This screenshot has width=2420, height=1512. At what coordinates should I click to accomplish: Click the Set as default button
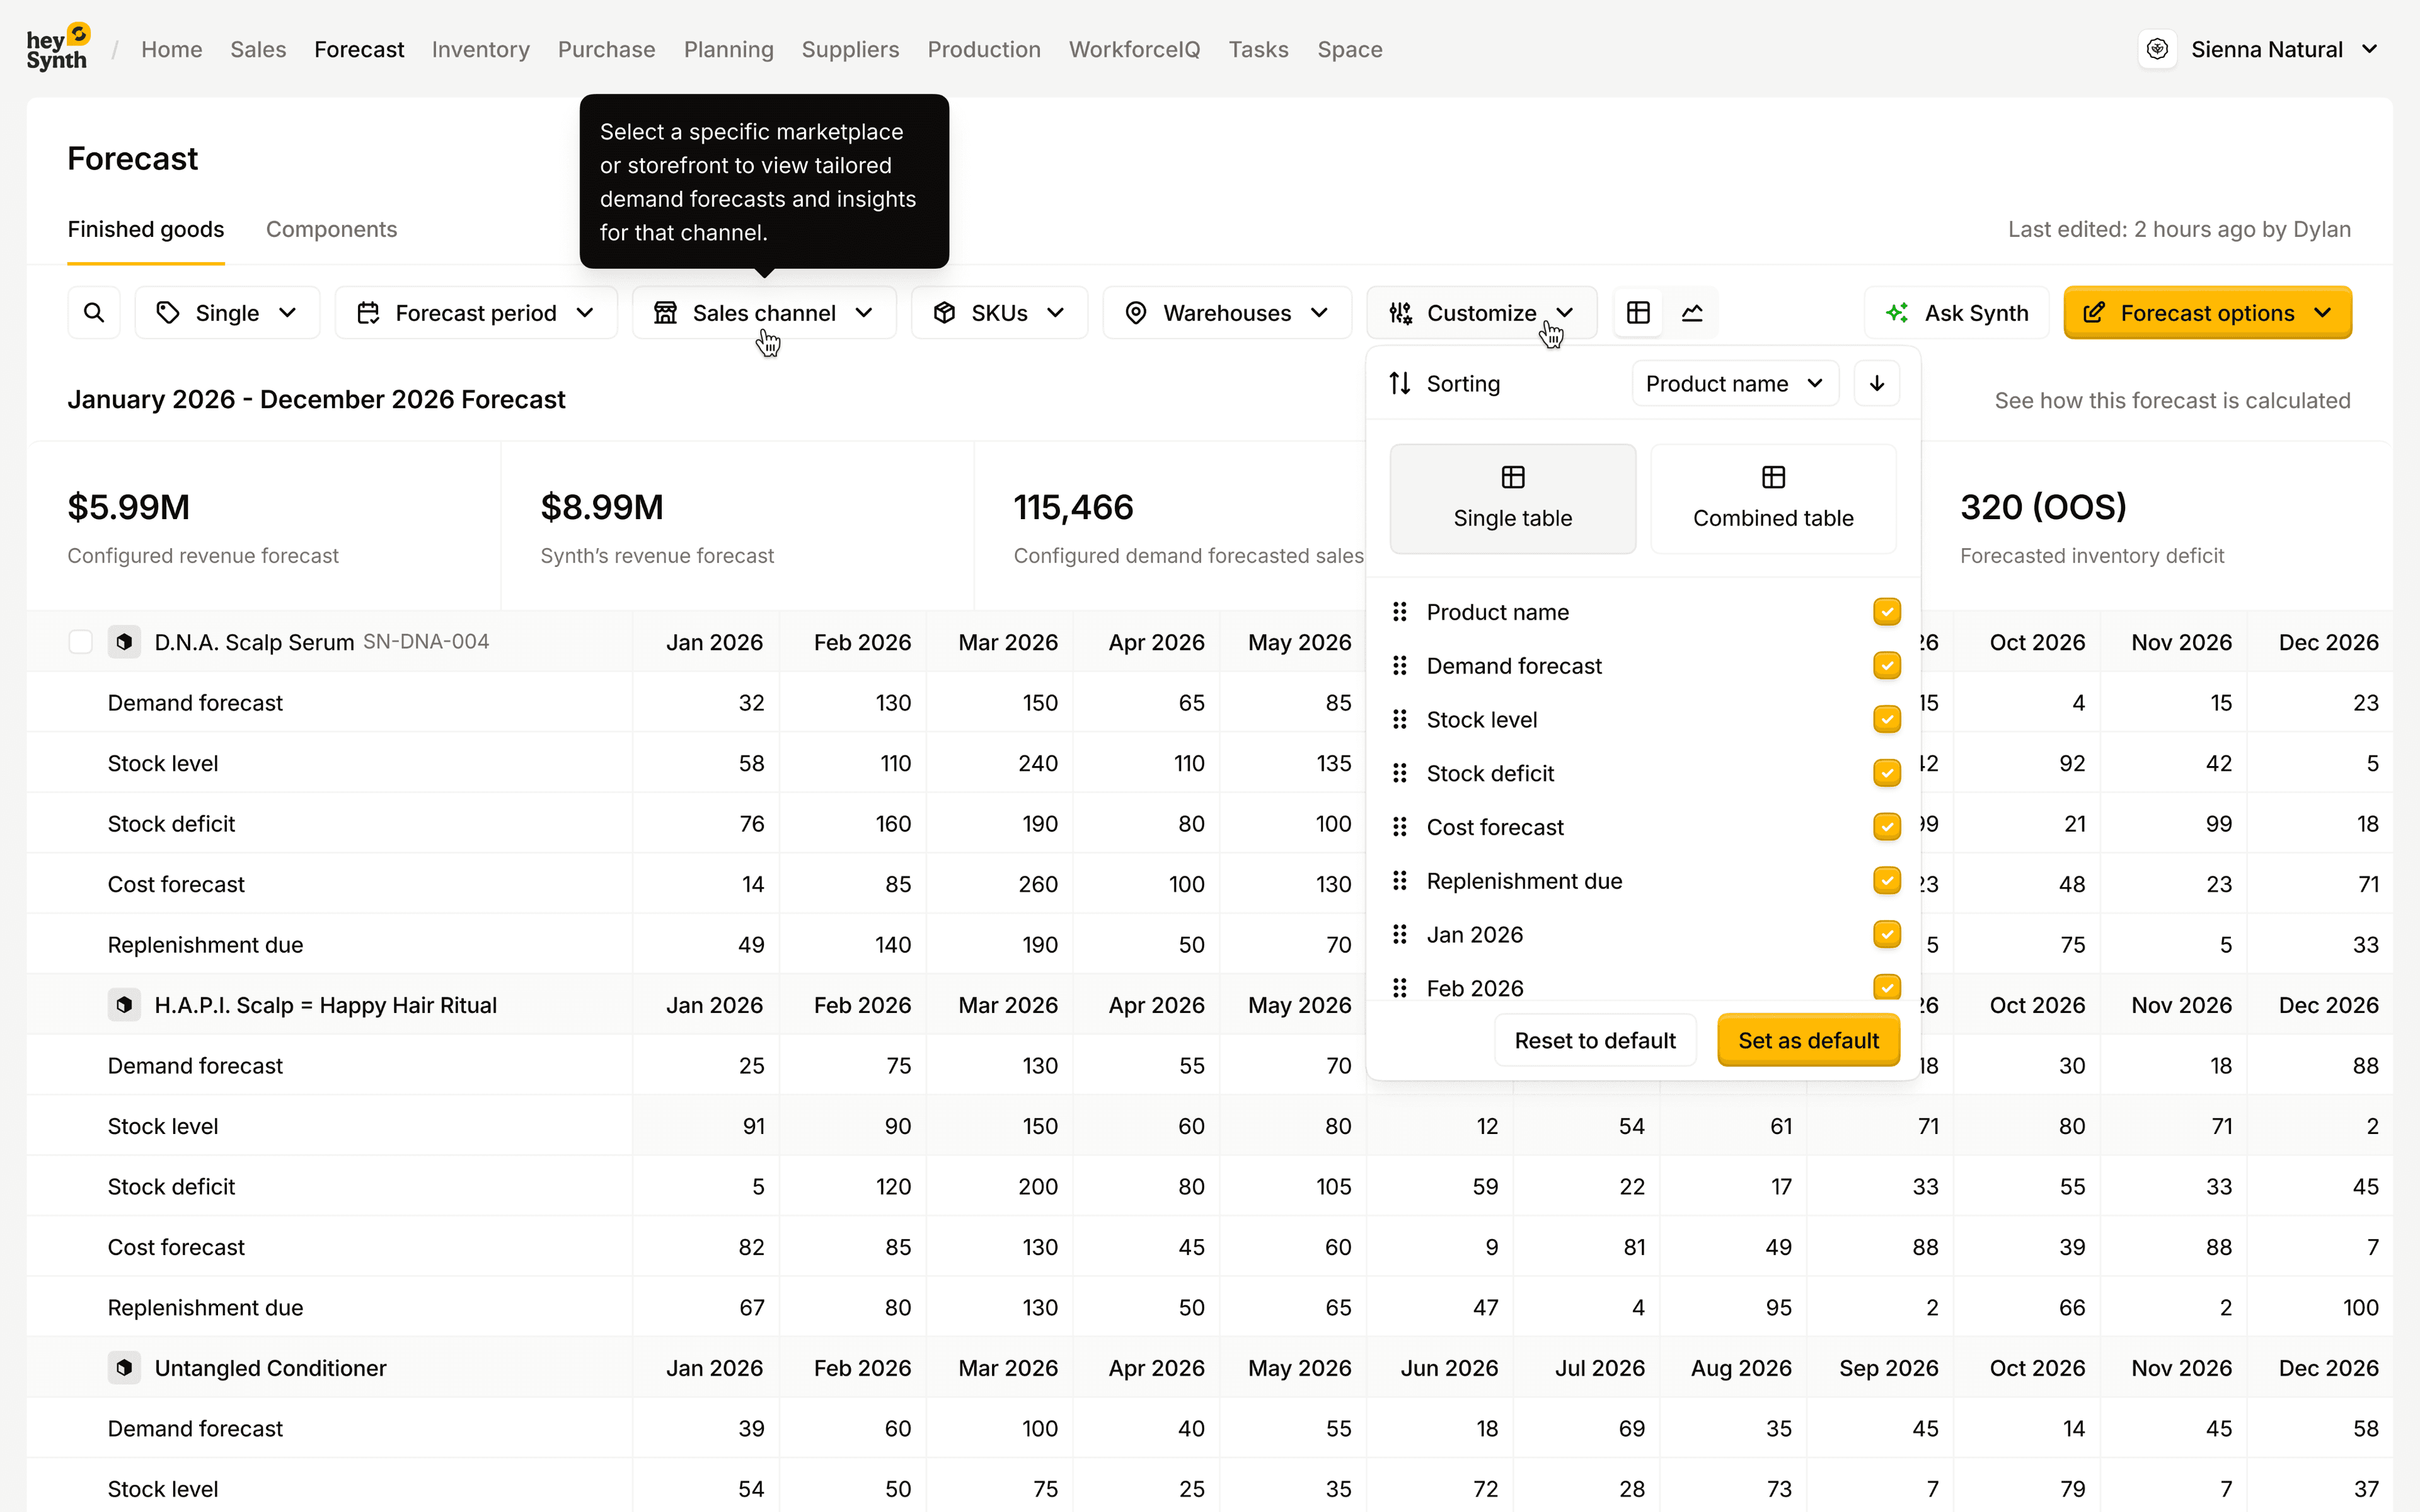(x=1808, y=1040)
